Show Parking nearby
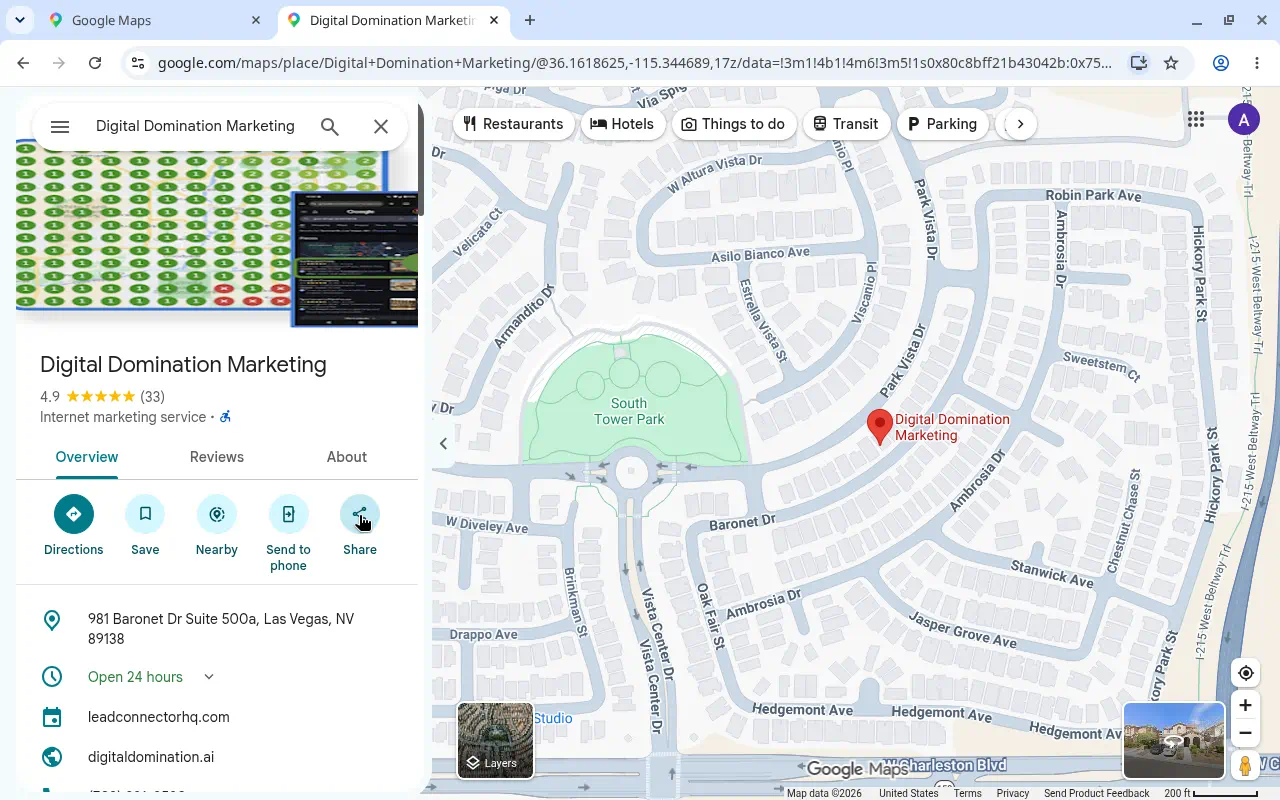This screenshot has height=800, width=1280. pos(943,124)
